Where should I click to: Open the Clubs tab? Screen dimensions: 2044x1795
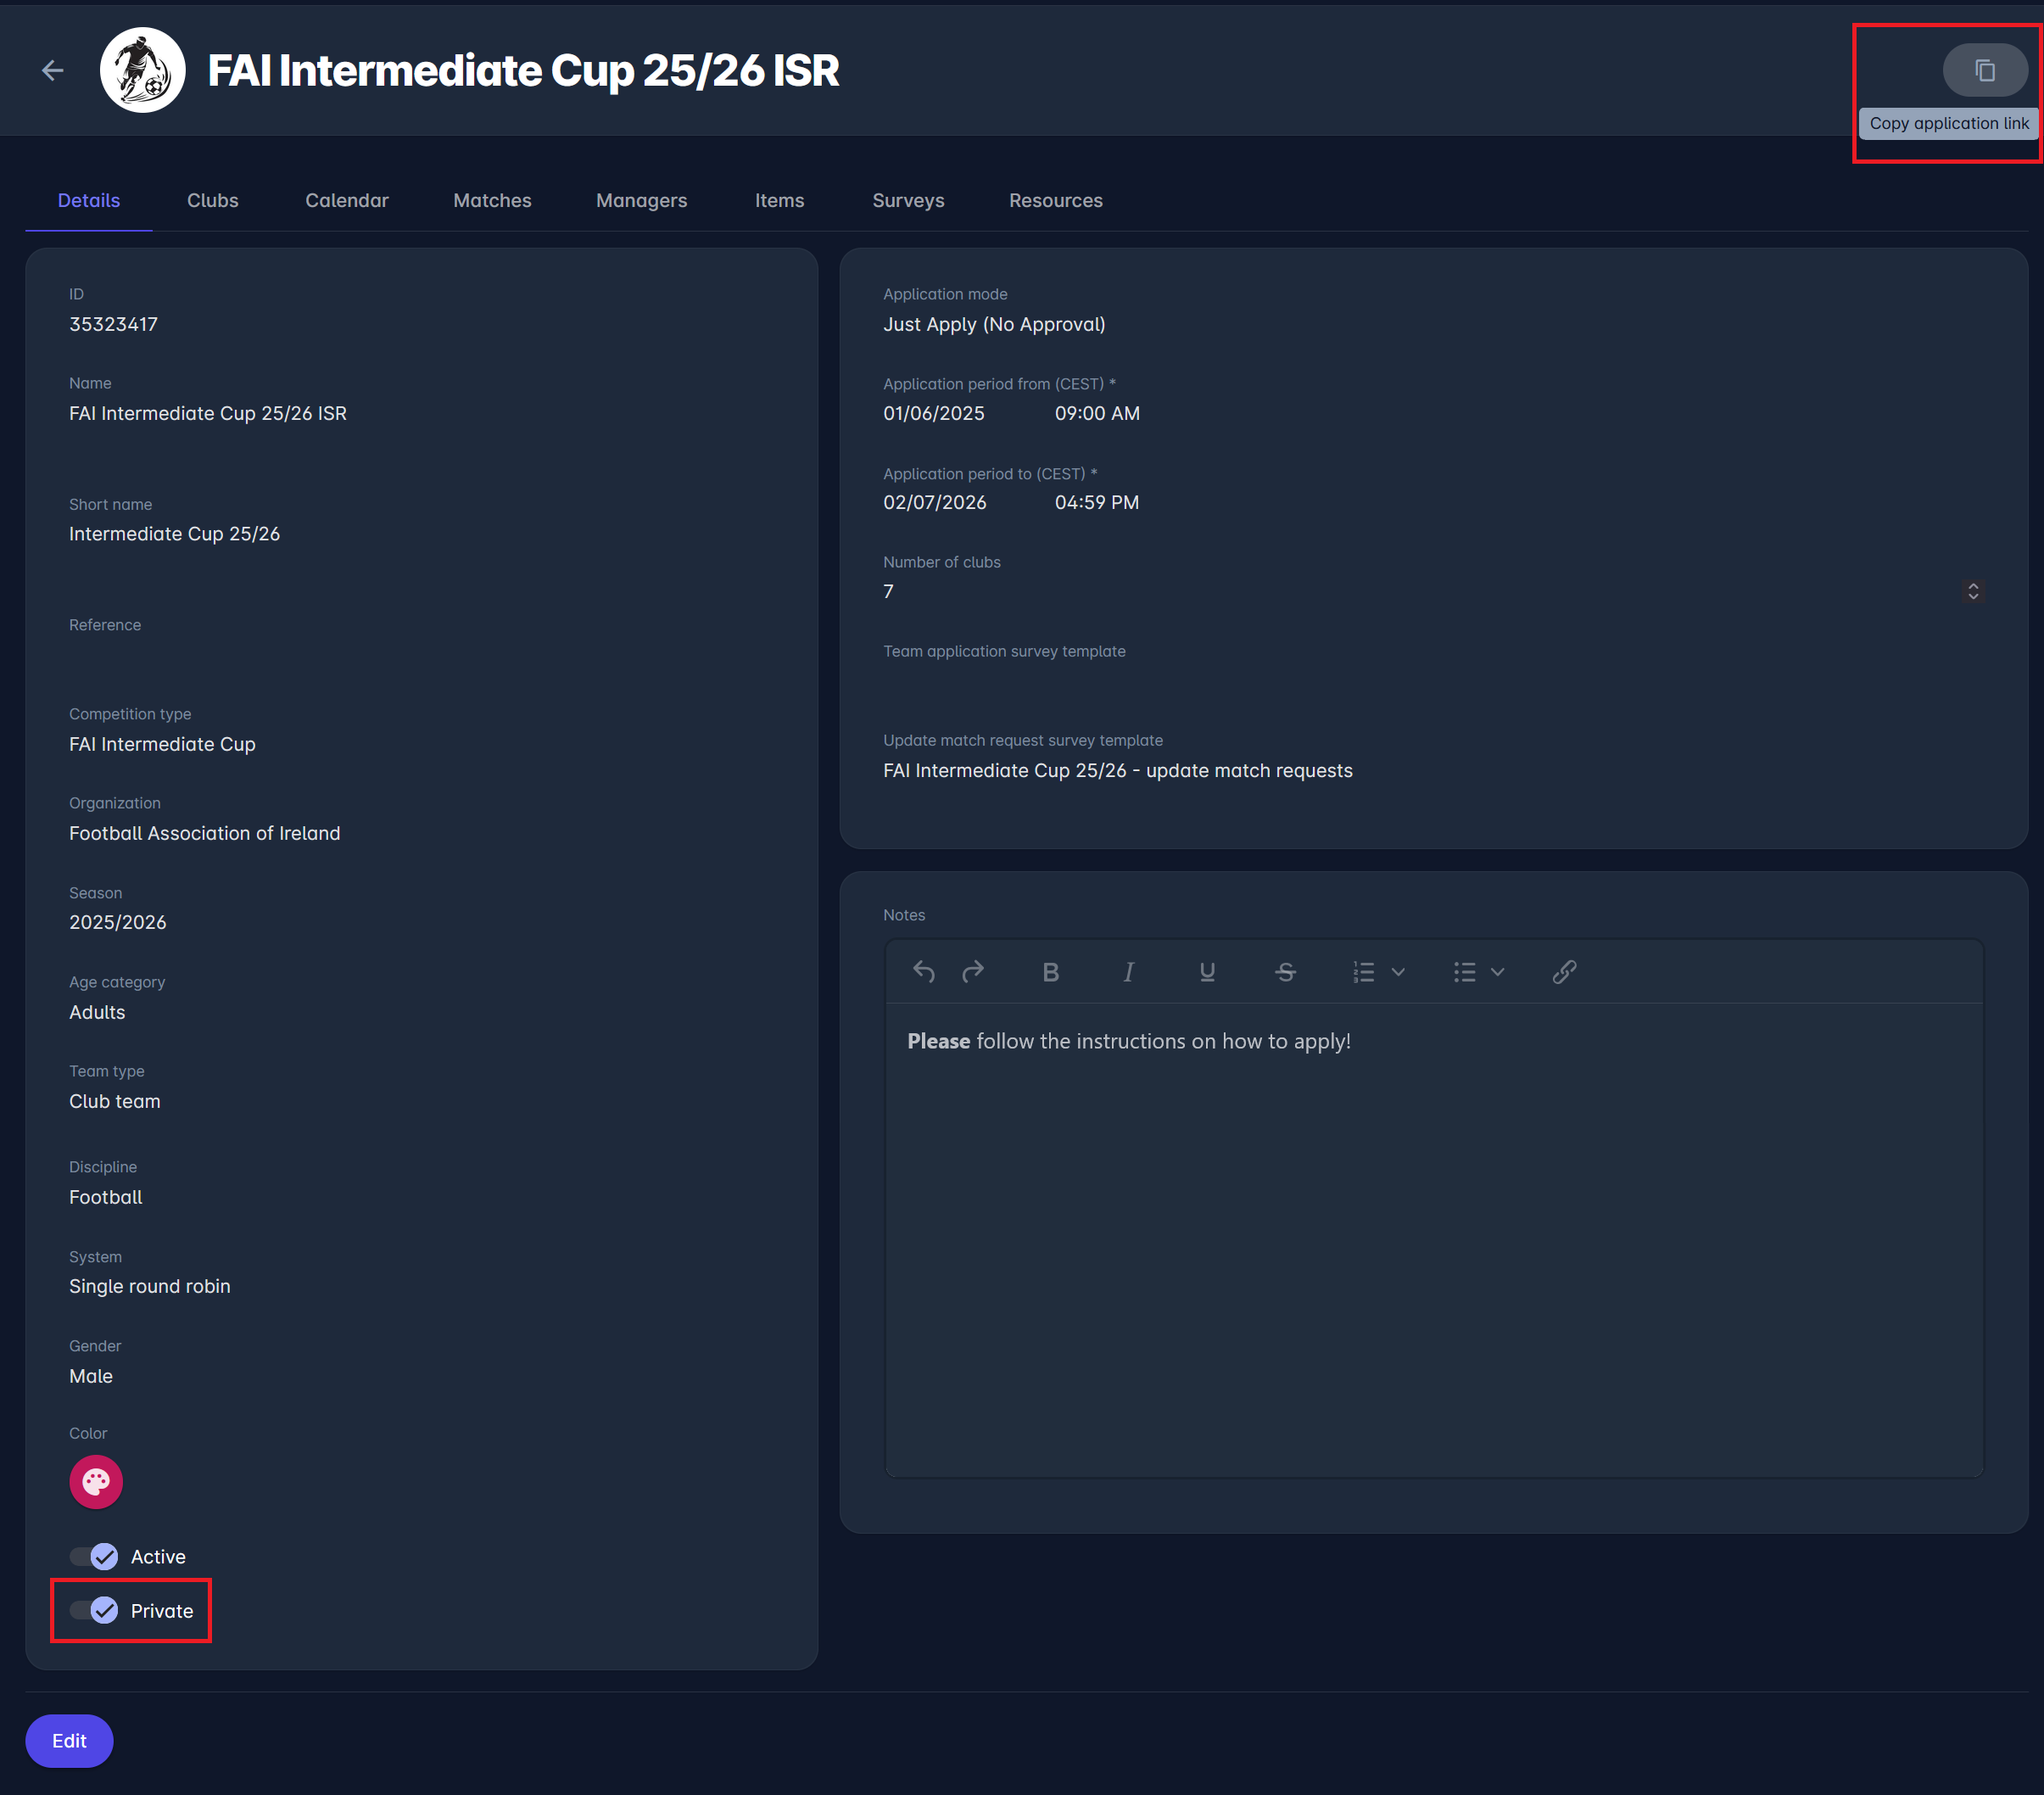[213, 200]
